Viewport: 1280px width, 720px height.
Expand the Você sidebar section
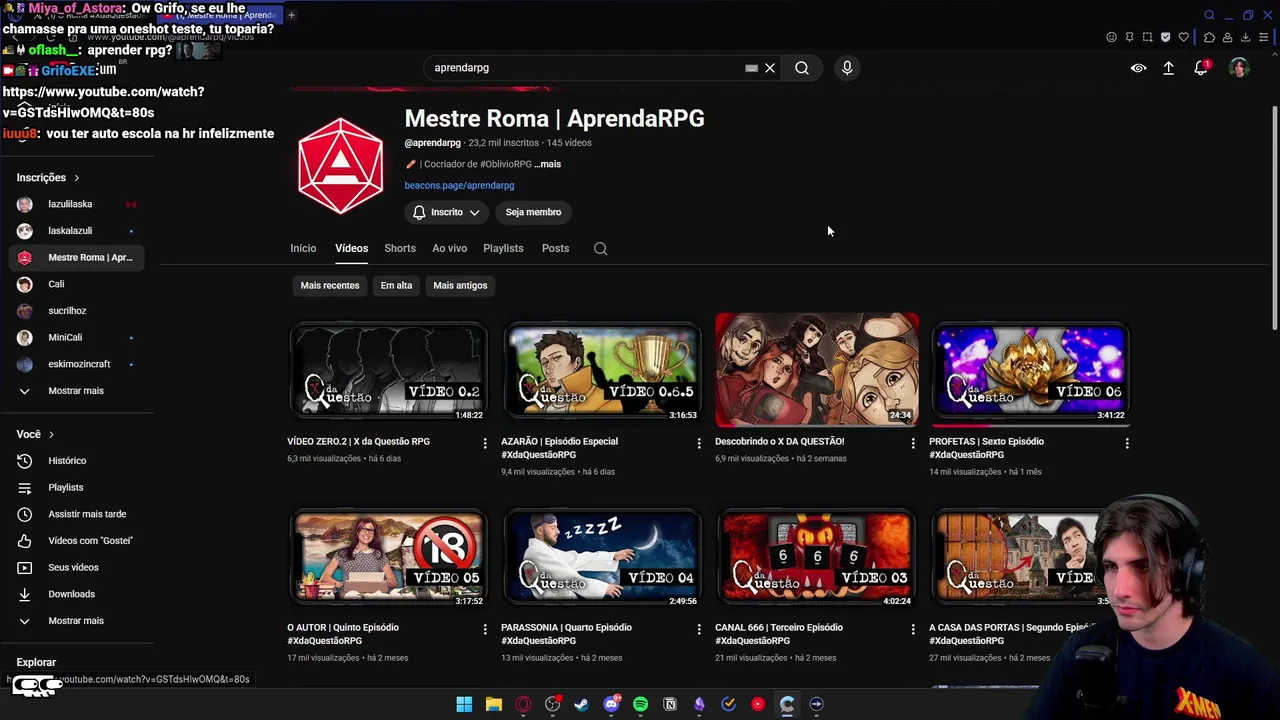35,434
